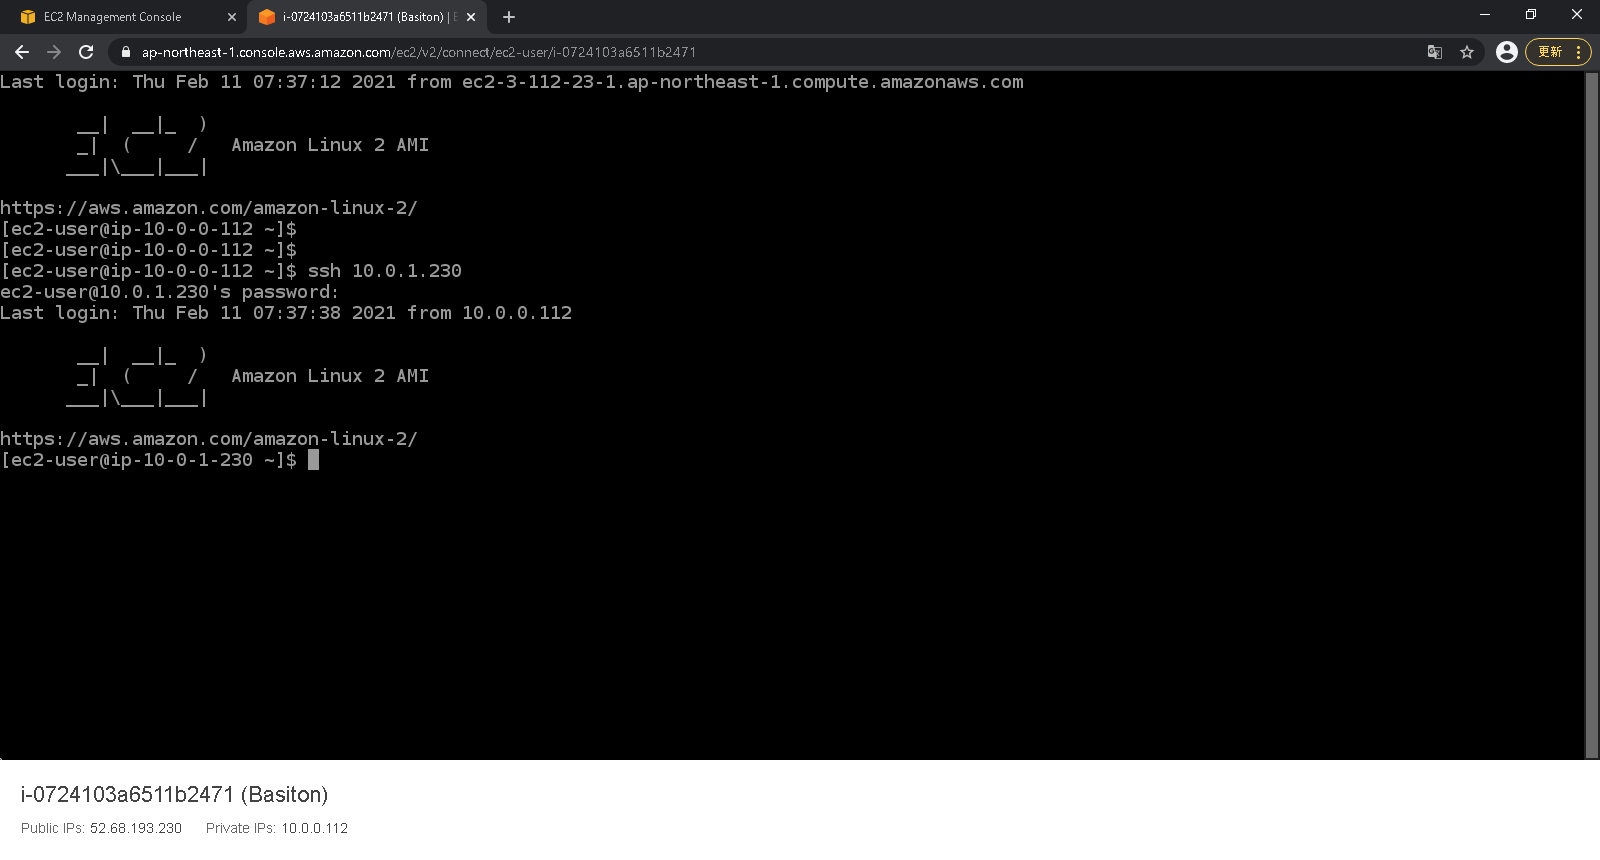Restore down the Chrome window
Viewport: 1600px width, 860px height.
pos(1530,14)
